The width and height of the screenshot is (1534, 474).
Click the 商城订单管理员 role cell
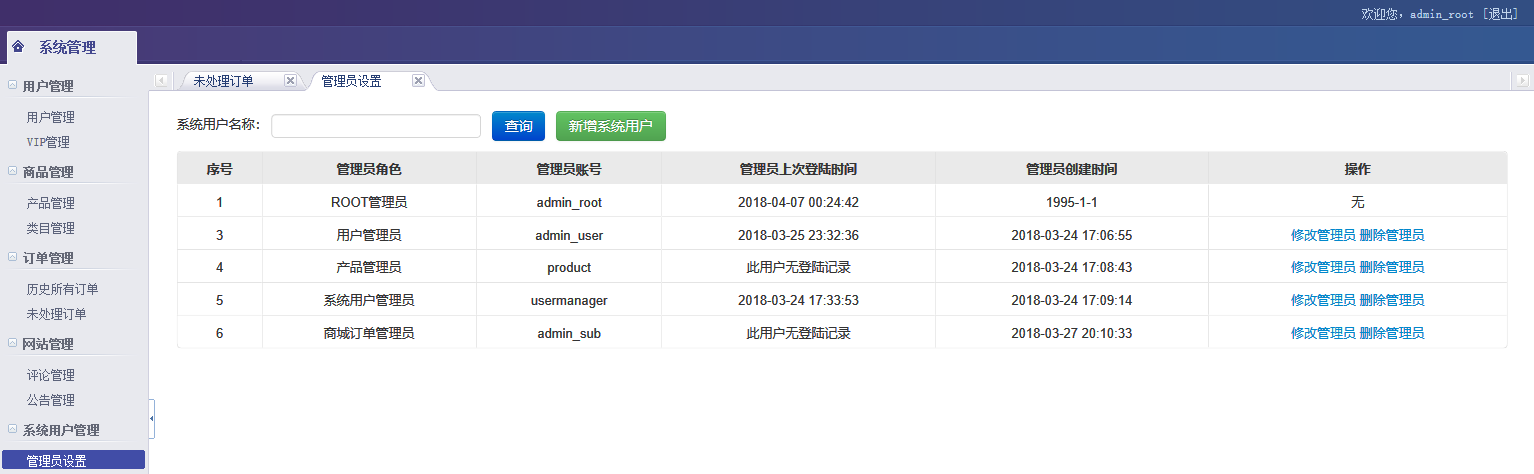pos(369,333)
